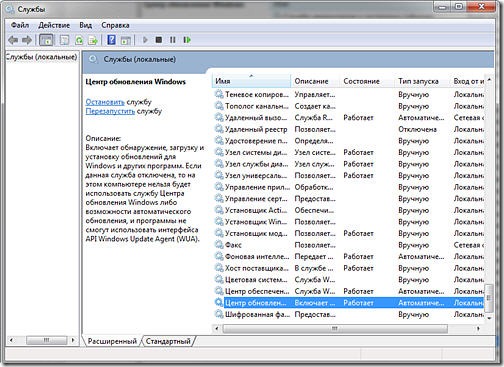Select the Управление серт... service row
Image resolution: width=504 pixels, height=367 pixels.
tap(349, 199)
